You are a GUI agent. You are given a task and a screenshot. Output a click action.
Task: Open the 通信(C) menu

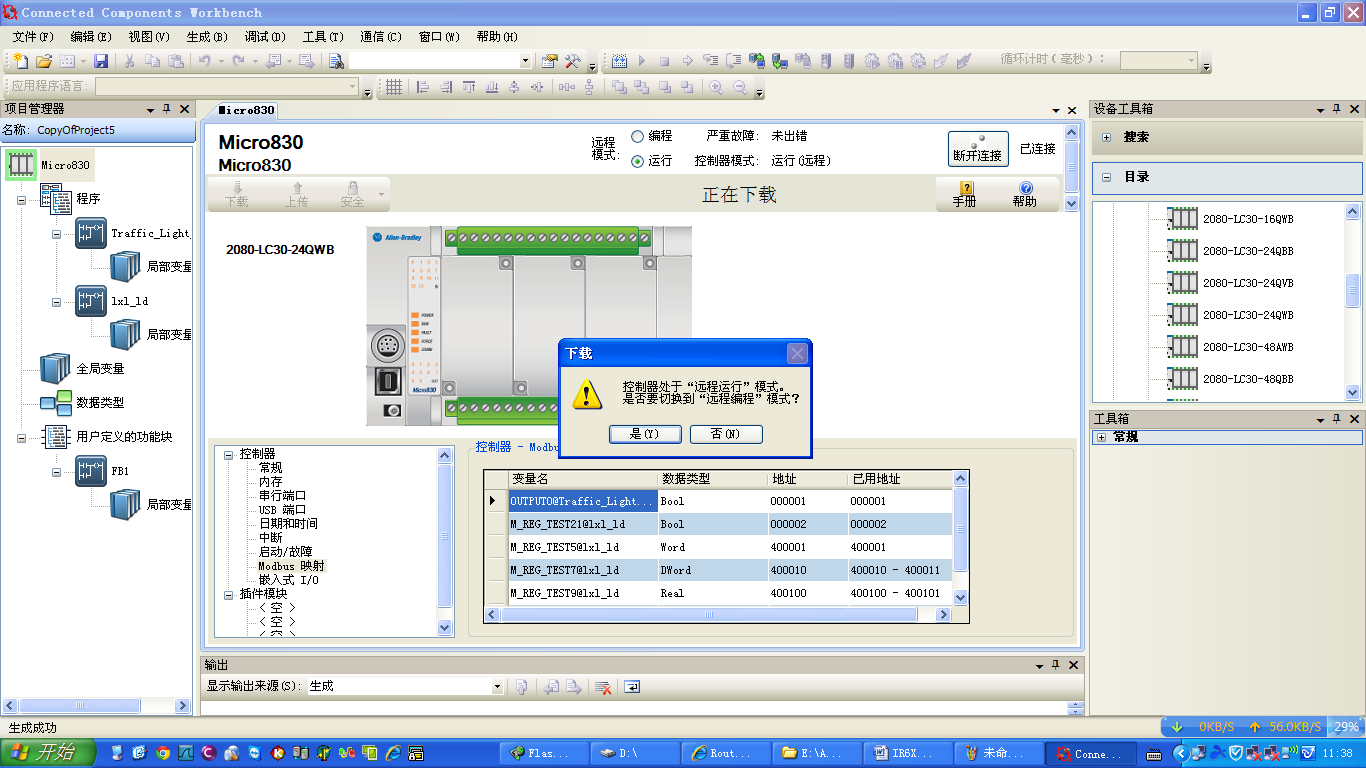click(x=380, y=37)
